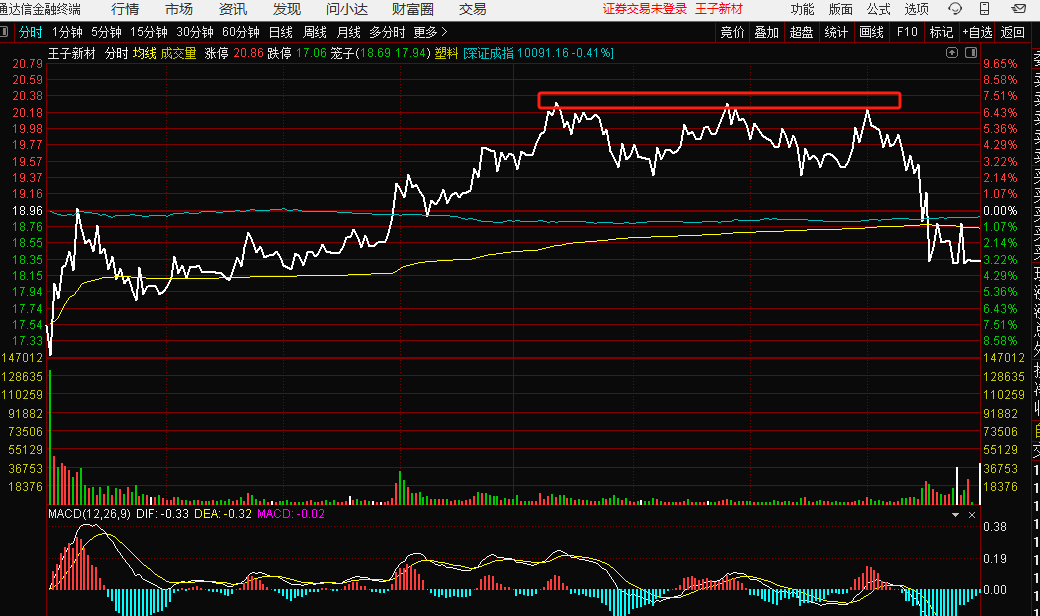The height and width of the screenshot is (616, 1040).
Task: Click the 18.96 baseline price on left axis
Action: tap(28, 210)
